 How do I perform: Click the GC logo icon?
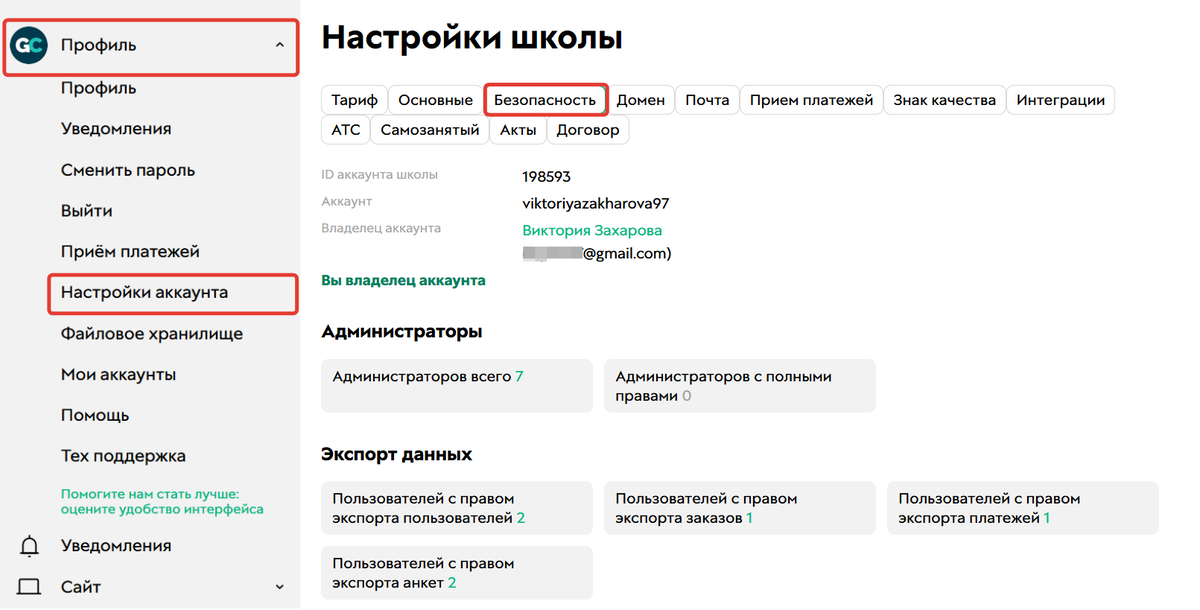click(29, 45)
